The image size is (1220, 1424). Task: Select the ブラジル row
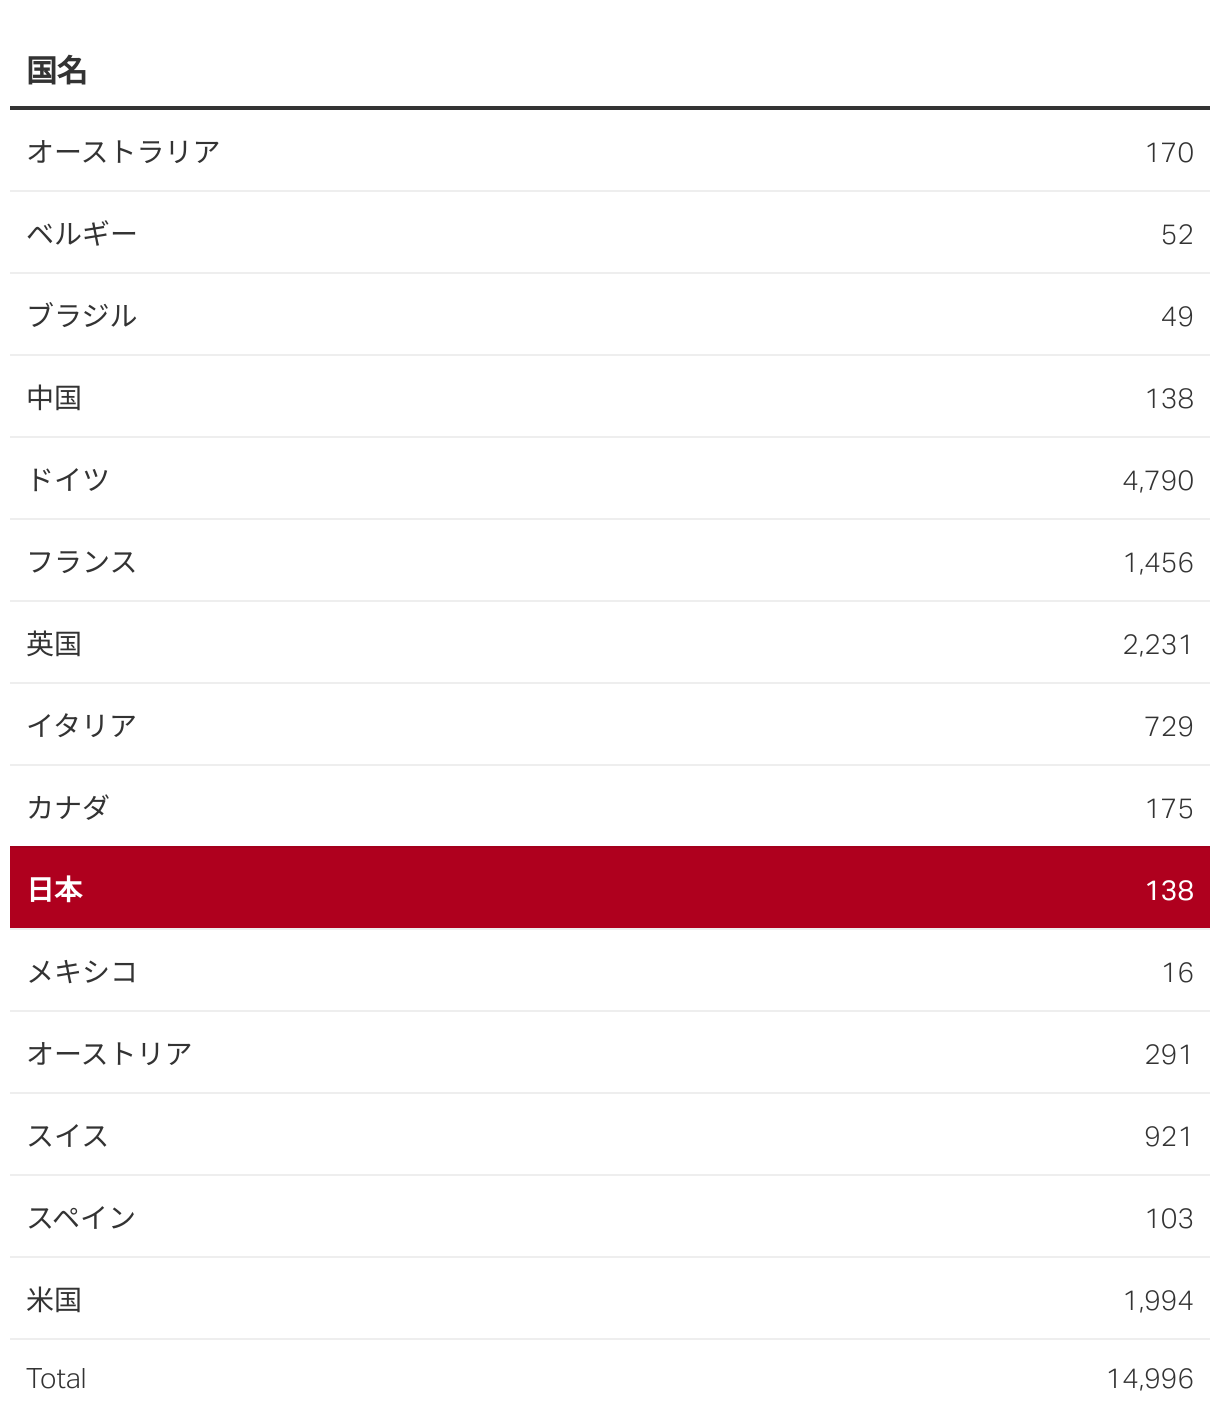coord(610,315)
